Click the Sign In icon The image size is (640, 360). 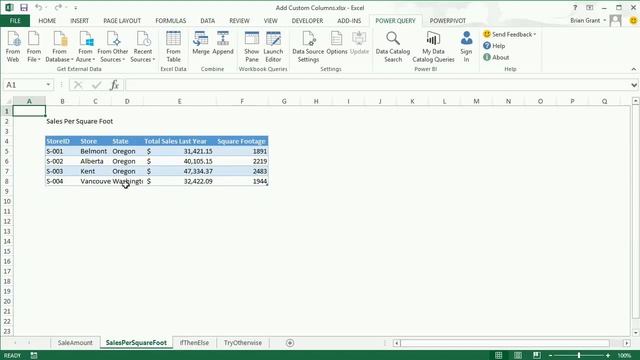tap(466, 47)
